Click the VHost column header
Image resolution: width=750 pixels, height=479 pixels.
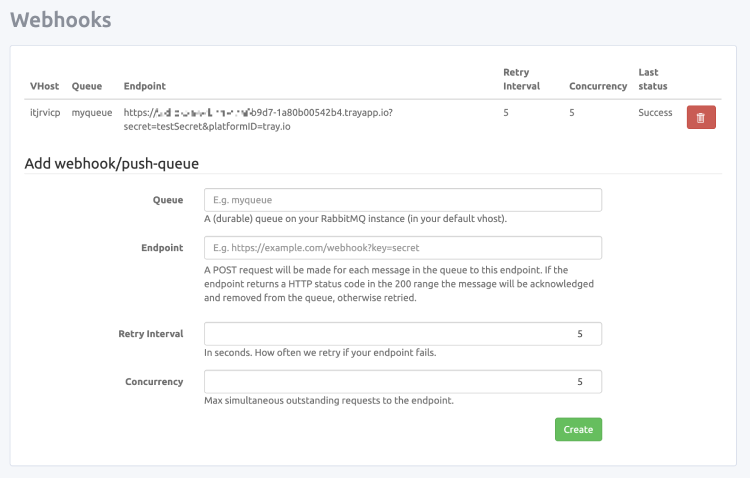tap(44, 86)
